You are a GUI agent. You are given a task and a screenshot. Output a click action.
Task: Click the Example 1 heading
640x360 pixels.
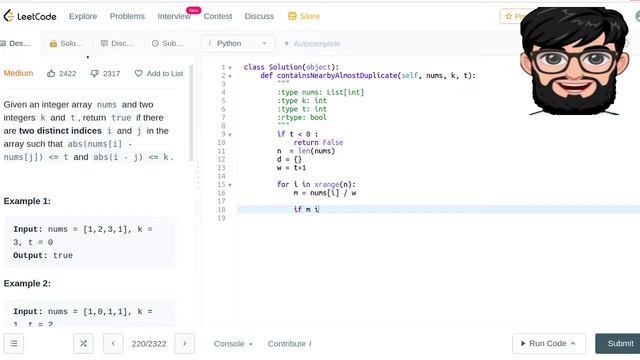27,201
